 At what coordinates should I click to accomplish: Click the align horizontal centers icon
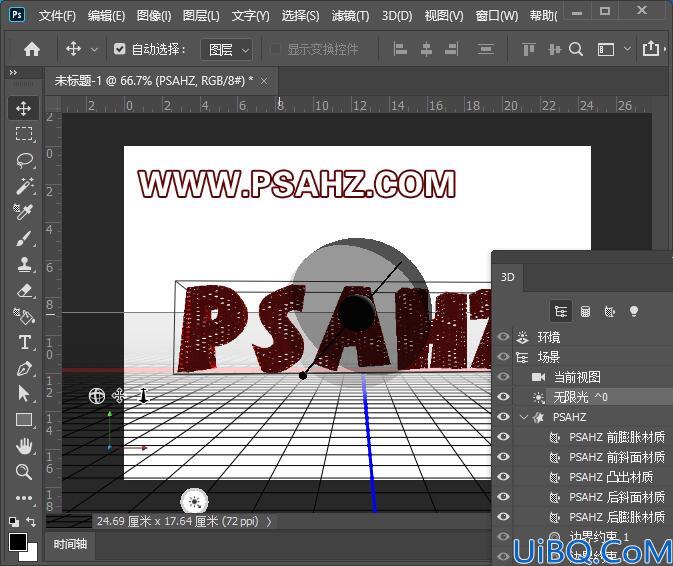426,49
